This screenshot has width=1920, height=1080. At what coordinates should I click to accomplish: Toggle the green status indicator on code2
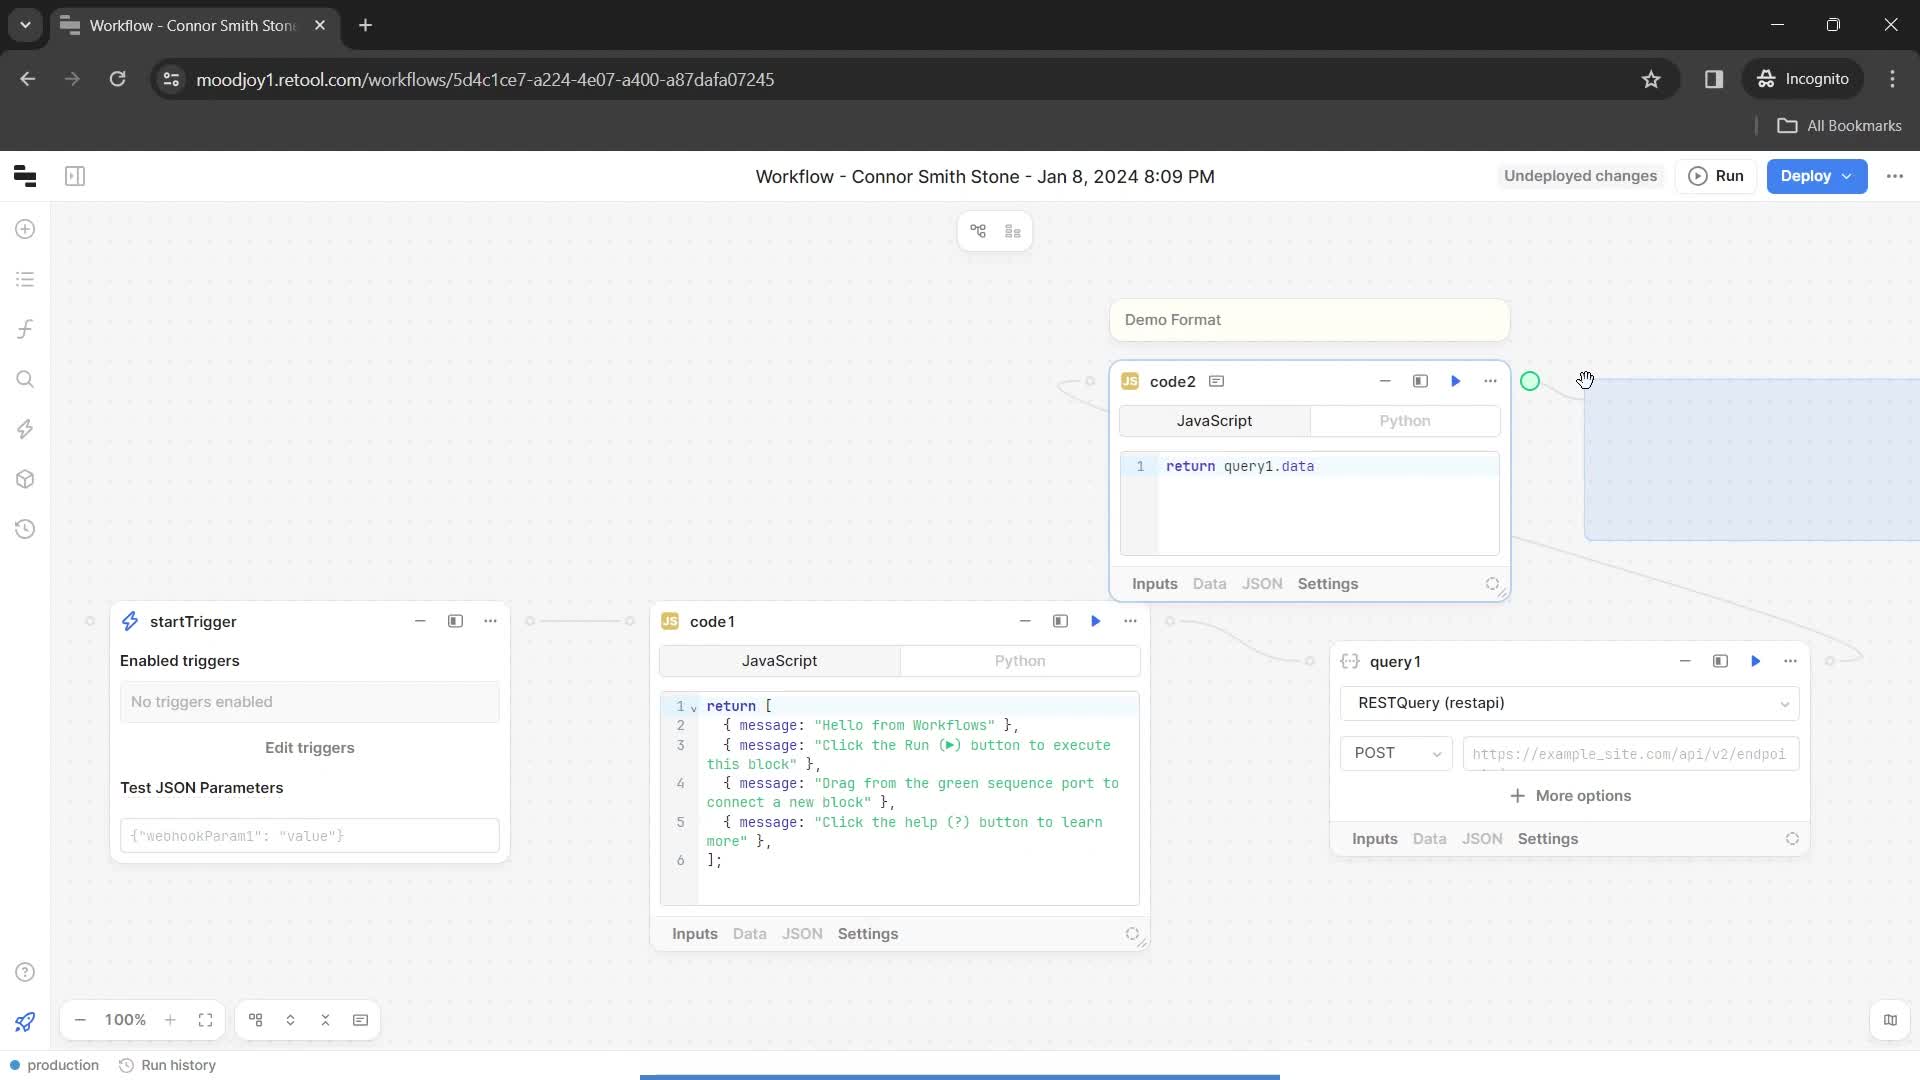point(1530,381)
